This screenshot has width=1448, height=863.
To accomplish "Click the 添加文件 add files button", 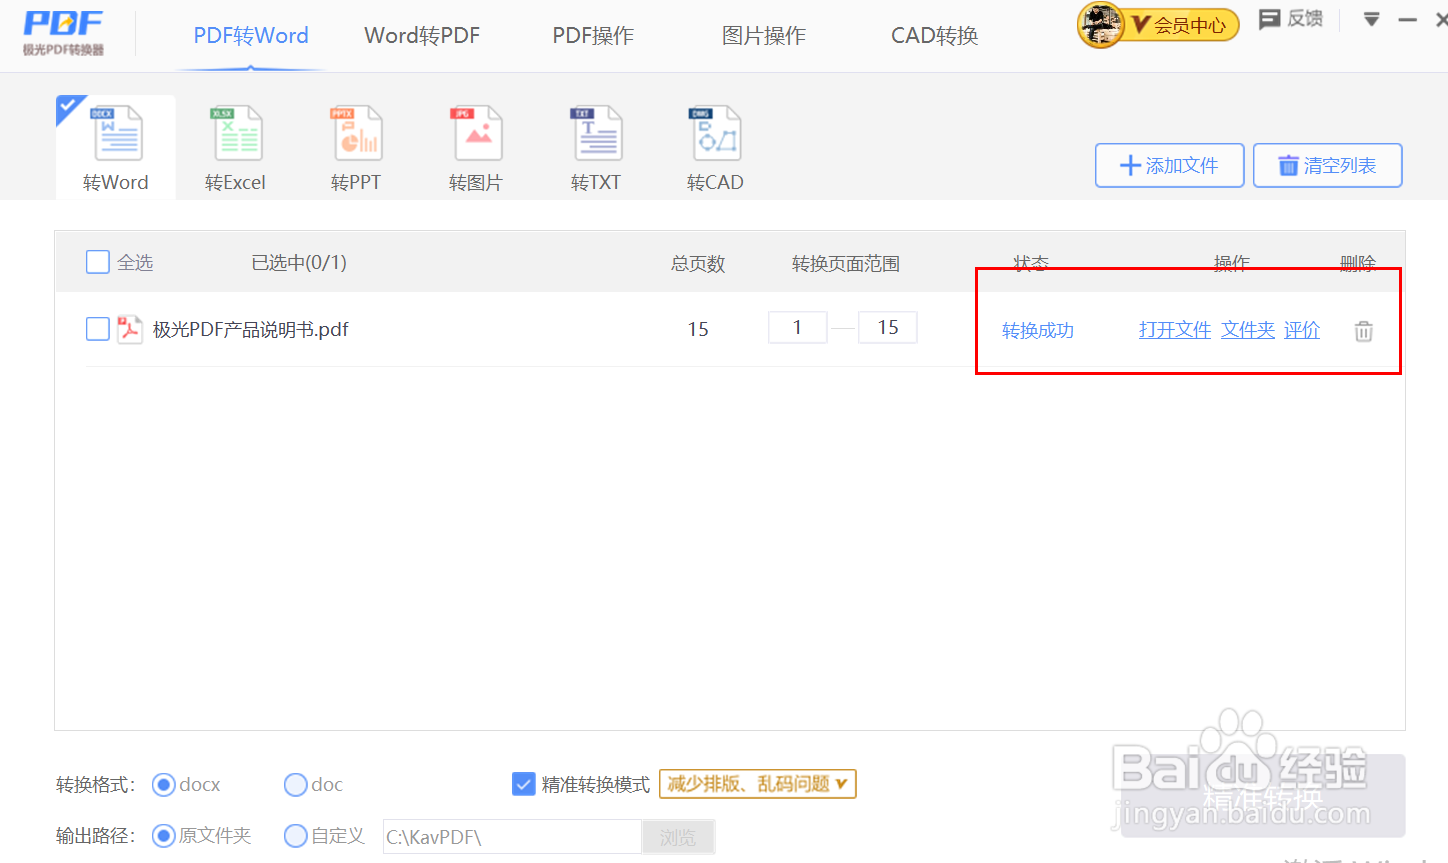I will (x=1169, y=165).
